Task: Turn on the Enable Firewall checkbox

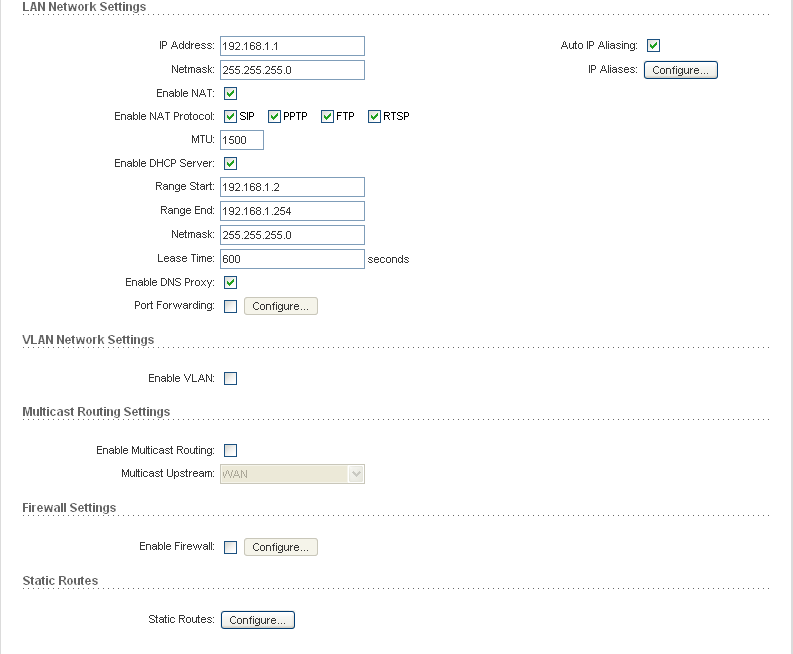Action: 230,547
